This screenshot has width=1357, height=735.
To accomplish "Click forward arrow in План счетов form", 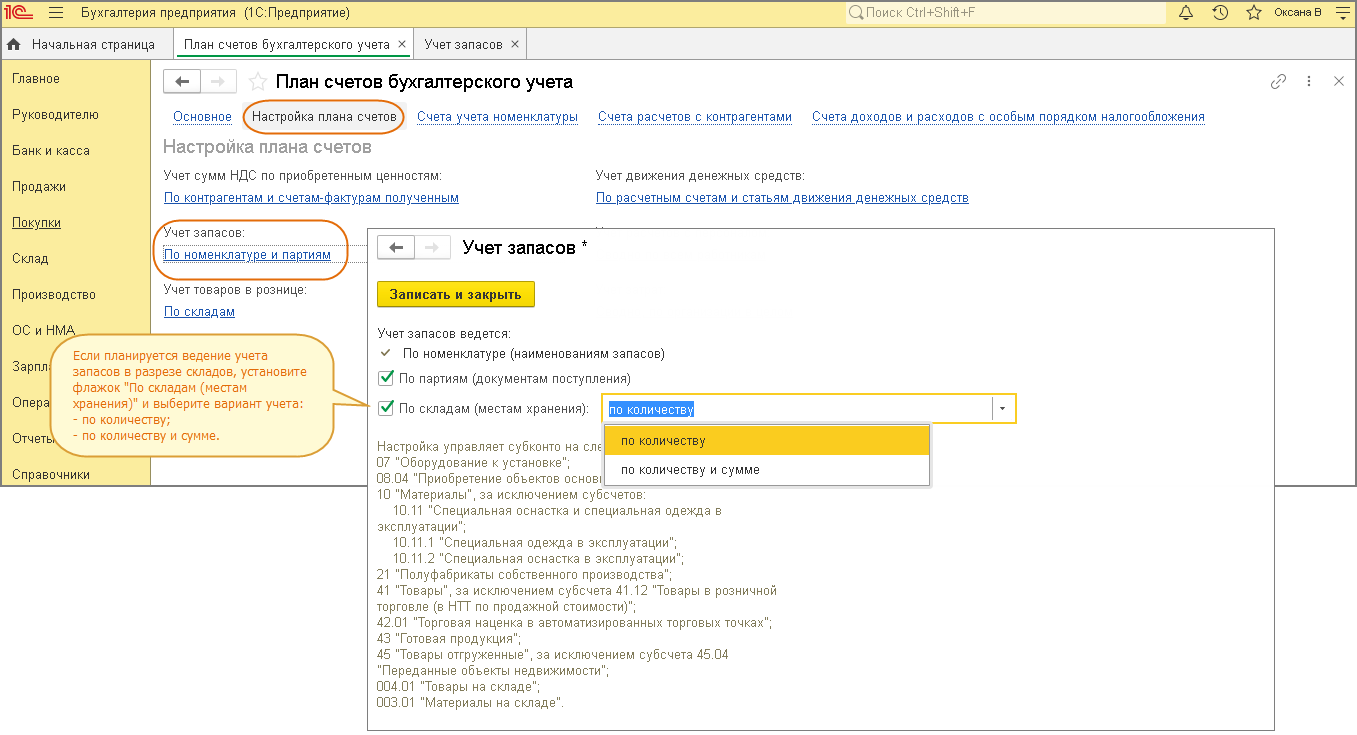I will click(219, 82).
